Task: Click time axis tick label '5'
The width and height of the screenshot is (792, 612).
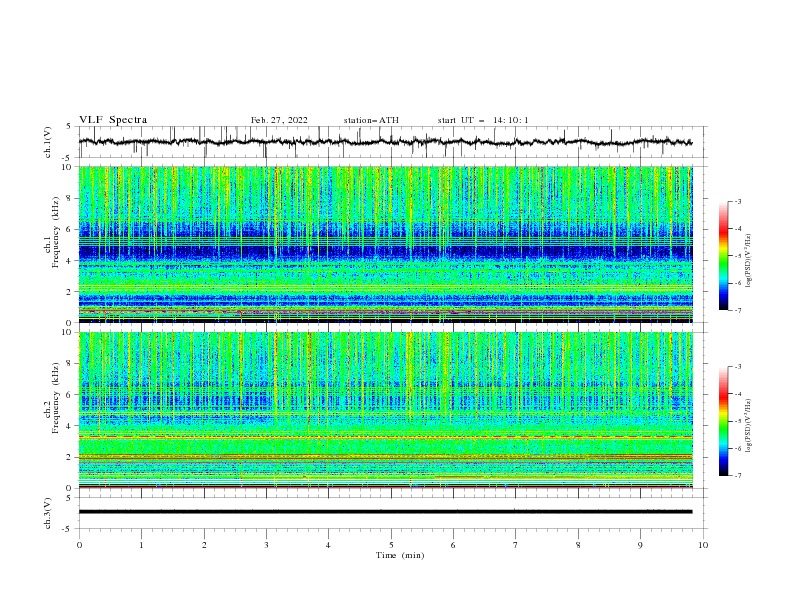Action: [x=391, y=545]
